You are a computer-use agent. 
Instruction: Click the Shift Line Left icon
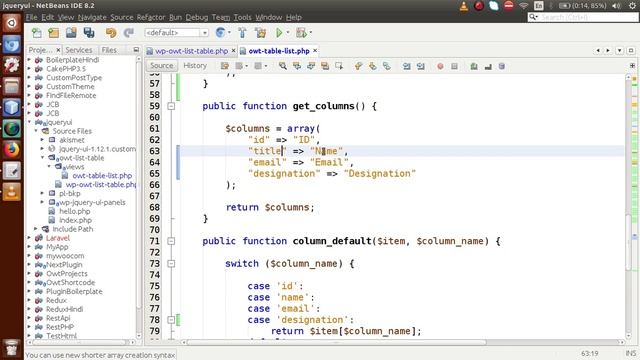407,66
